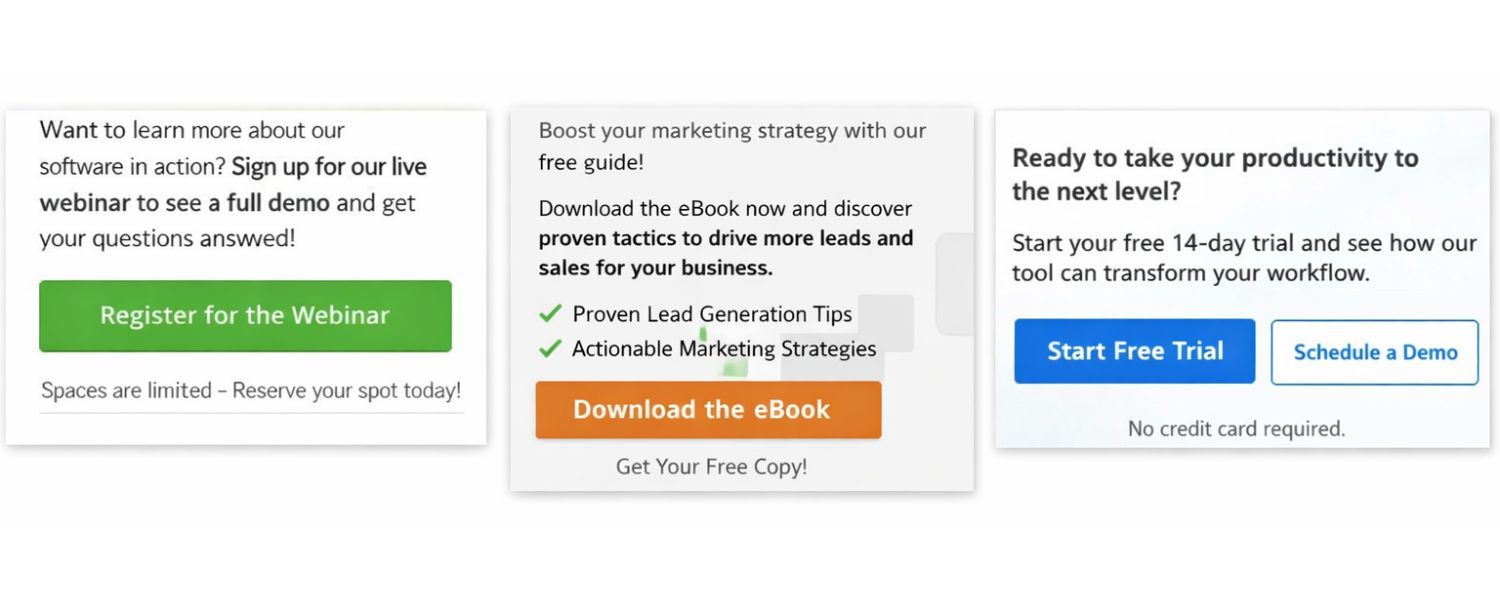
Task: Click the 'Spaces are limited' caption
Action: click(x=251, y=390)
